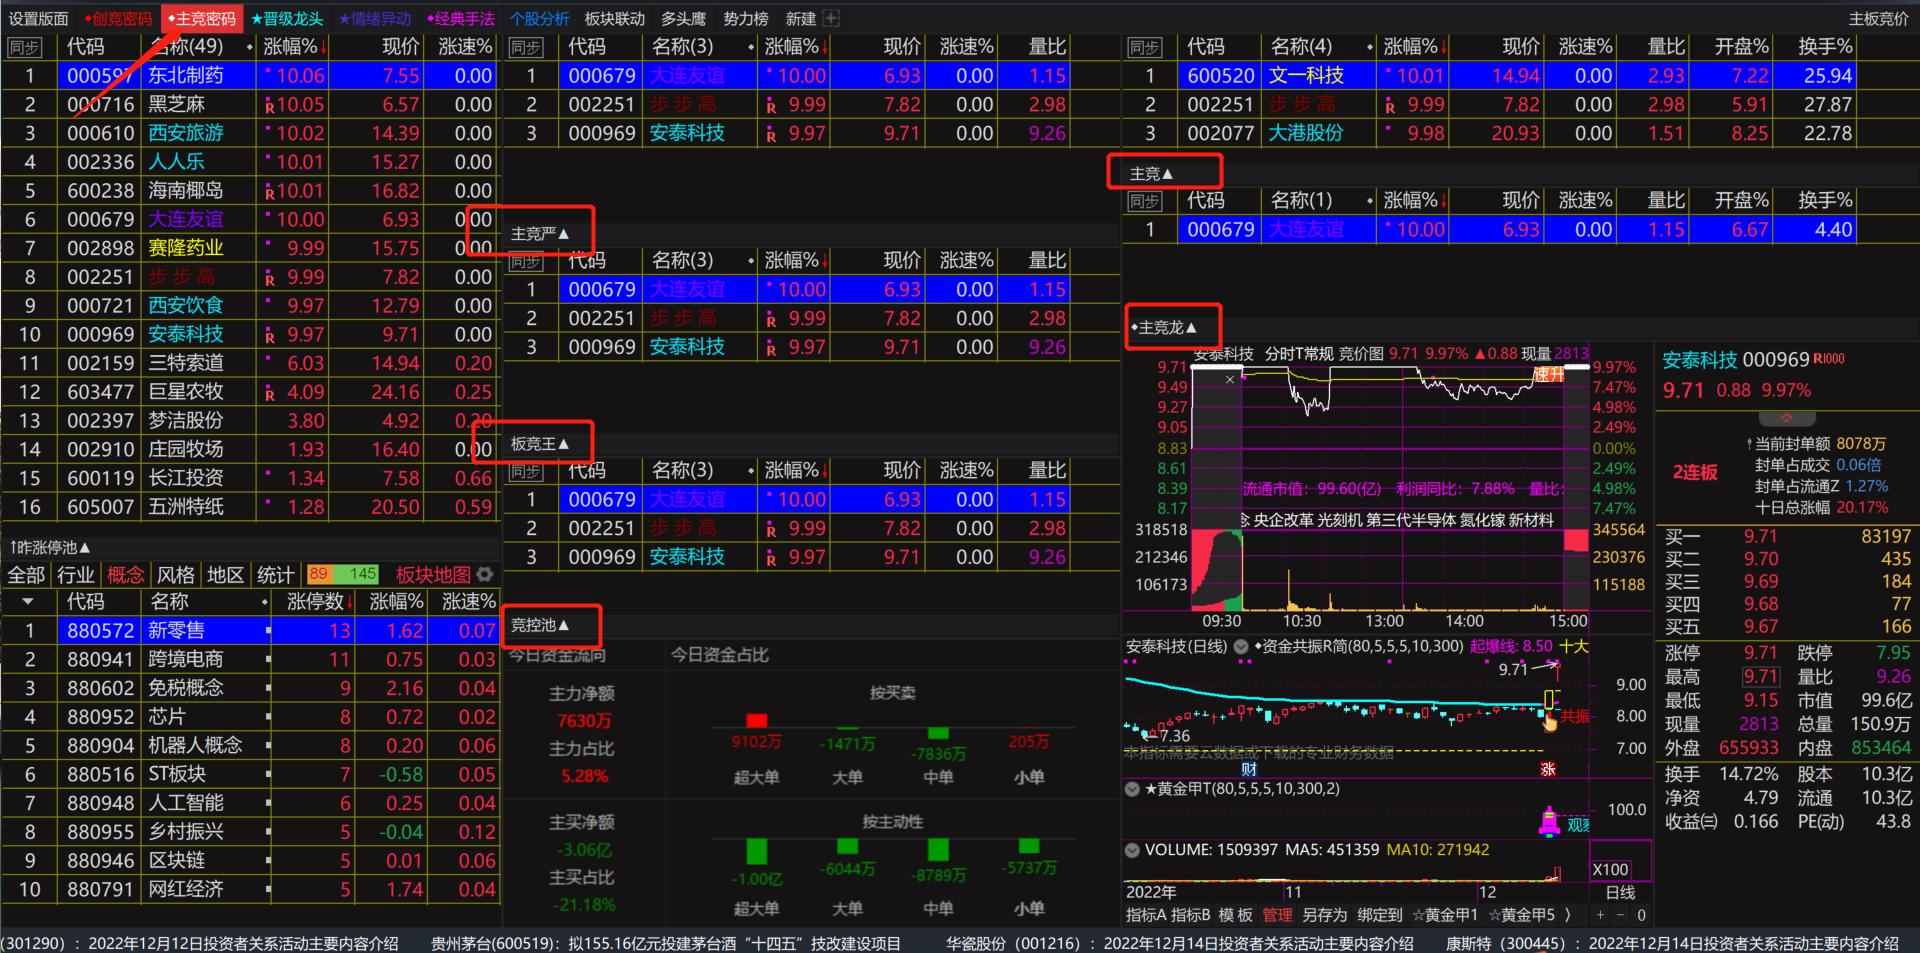The image size is (1920, 953).
Task: Add a new layout with the plus icon
Action: (831, 18)
